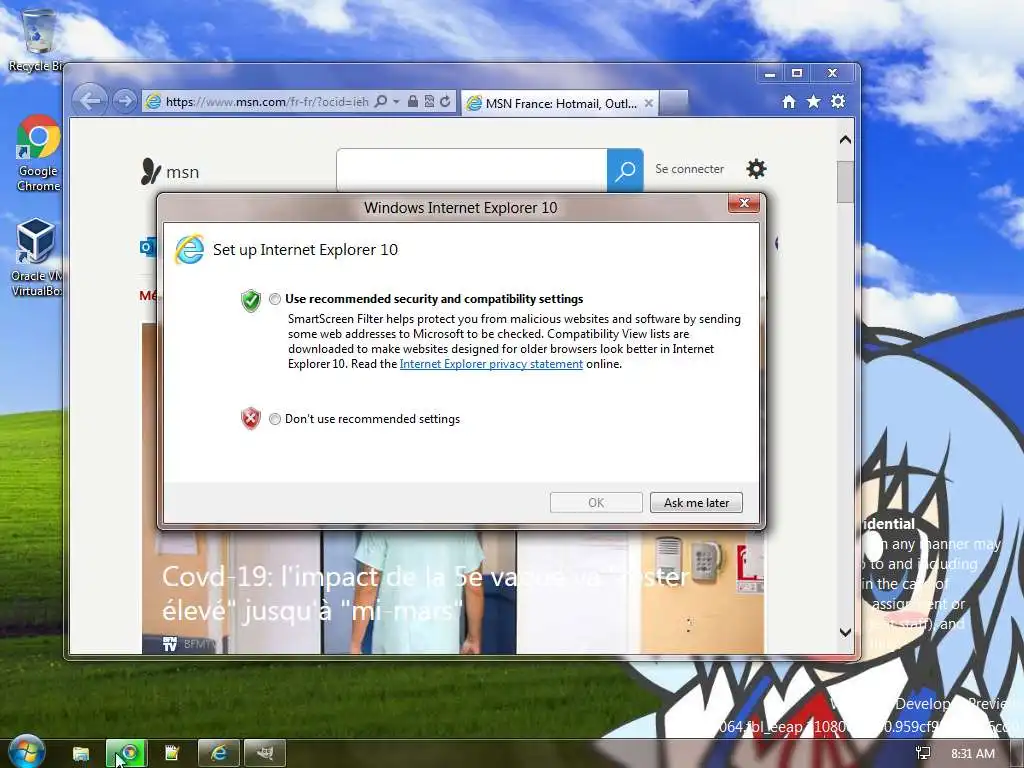Viewport: 1024px width, 768px height.
Task: Click the msn.com address bar field
Action: (267, 102)
